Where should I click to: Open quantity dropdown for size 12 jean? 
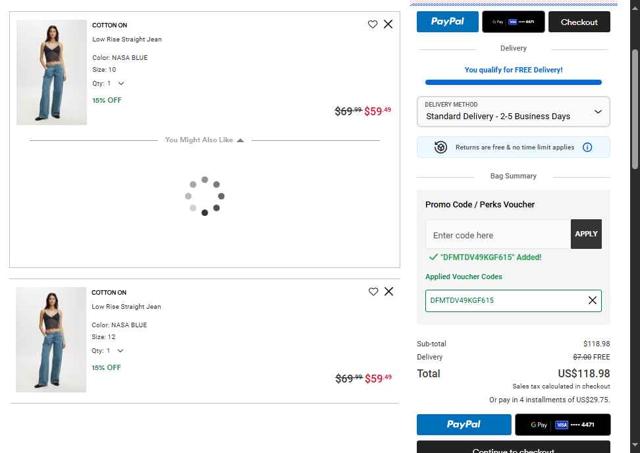pyautogui.click(x=120, y=351)
